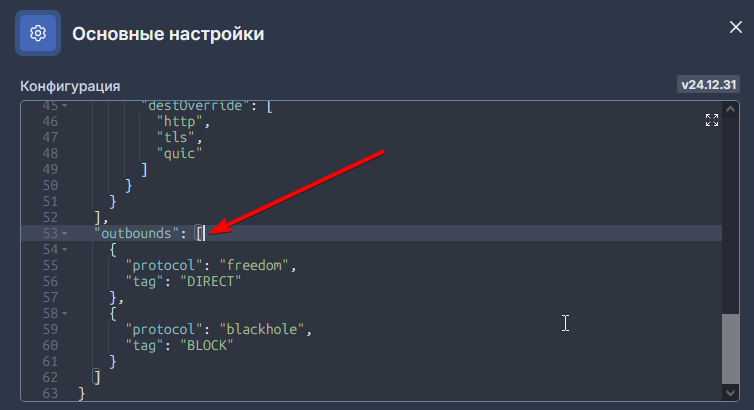Fold the blackhole block at line 58
The height and width of the screenshot is (410, 754).
[65, 313]
